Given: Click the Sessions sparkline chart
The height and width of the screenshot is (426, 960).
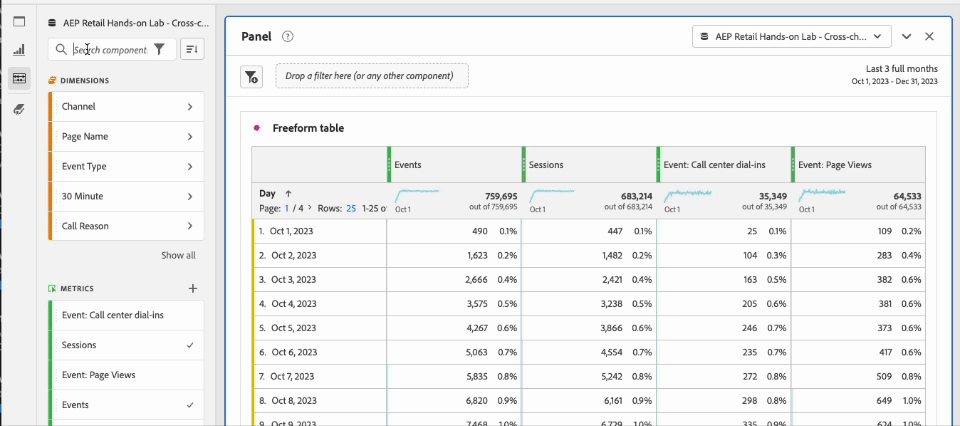Looking at the screenshot, I should pos(552,196).
